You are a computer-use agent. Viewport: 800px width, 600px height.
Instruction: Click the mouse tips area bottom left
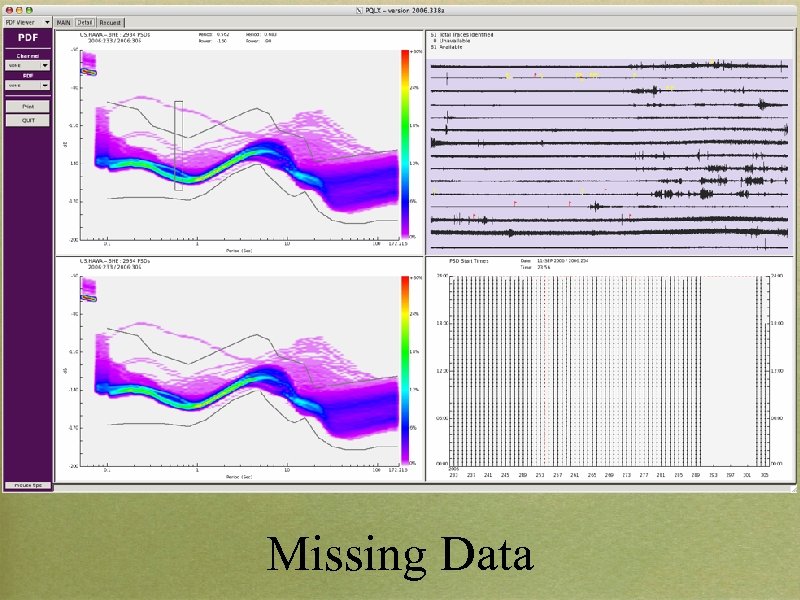pyautogui.click(x=27, y=483)
